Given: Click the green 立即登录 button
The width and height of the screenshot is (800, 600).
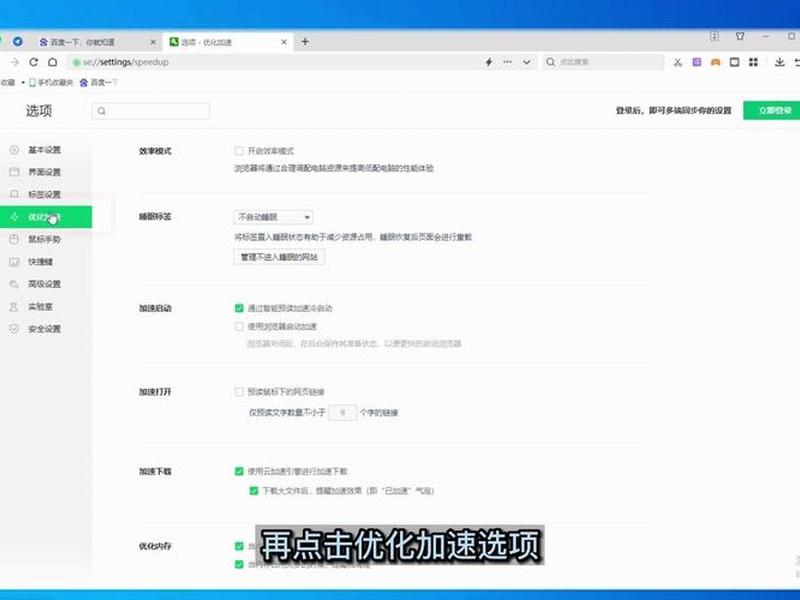Looking at the screenshot, I should pos(773,110).
